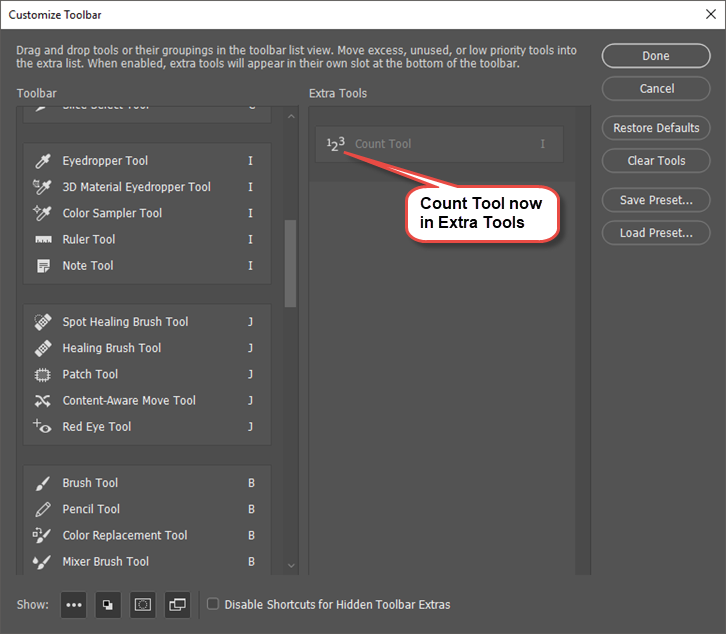726x634 pixels.
Task: Toggle the three-dots Show button
Action: (x=74, y=605)
